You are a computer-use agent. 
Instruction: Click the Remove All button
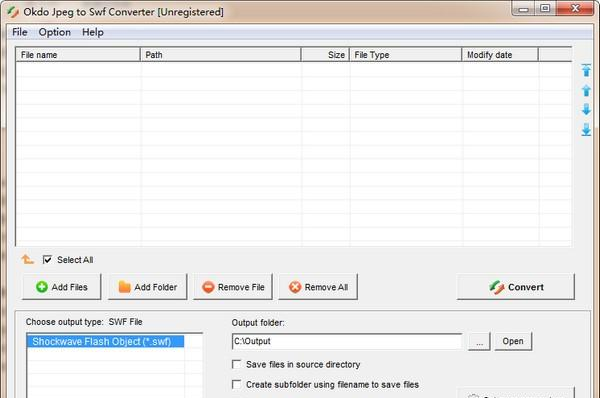[318, 287]
